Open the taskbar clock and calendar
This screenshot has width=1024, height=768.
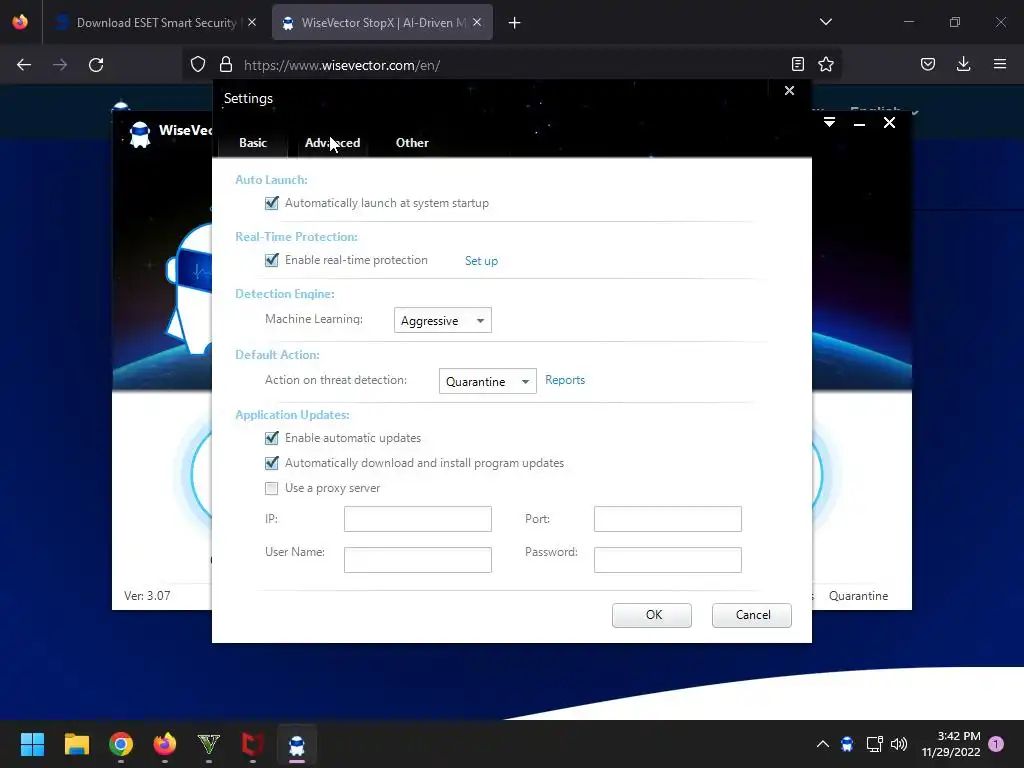click(x=951, y=744)
